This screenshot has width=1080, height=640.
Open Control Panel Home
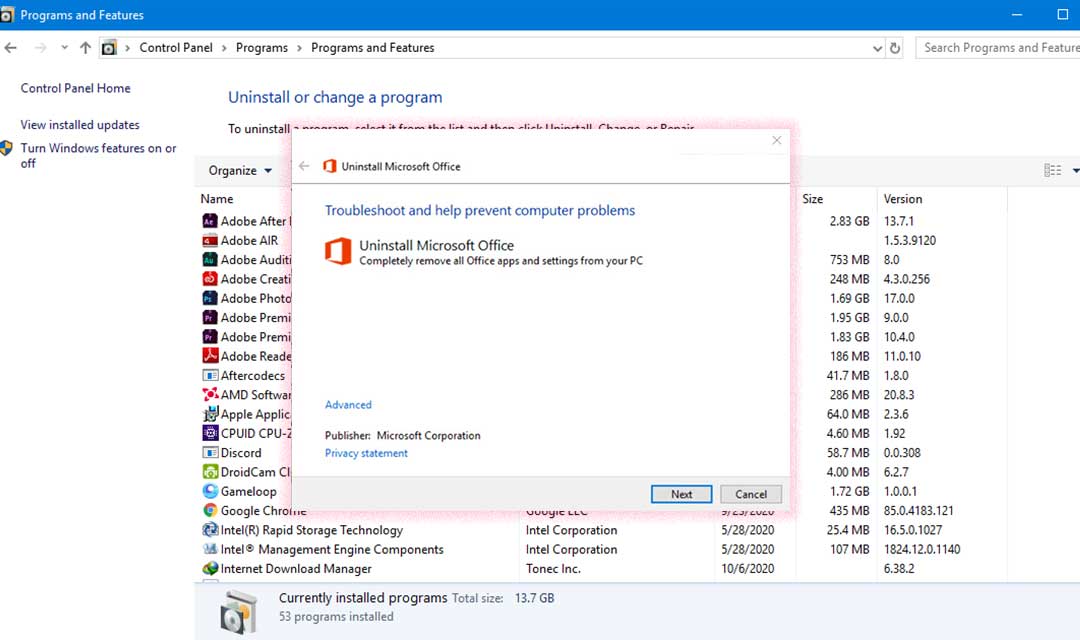pos(75,88)
